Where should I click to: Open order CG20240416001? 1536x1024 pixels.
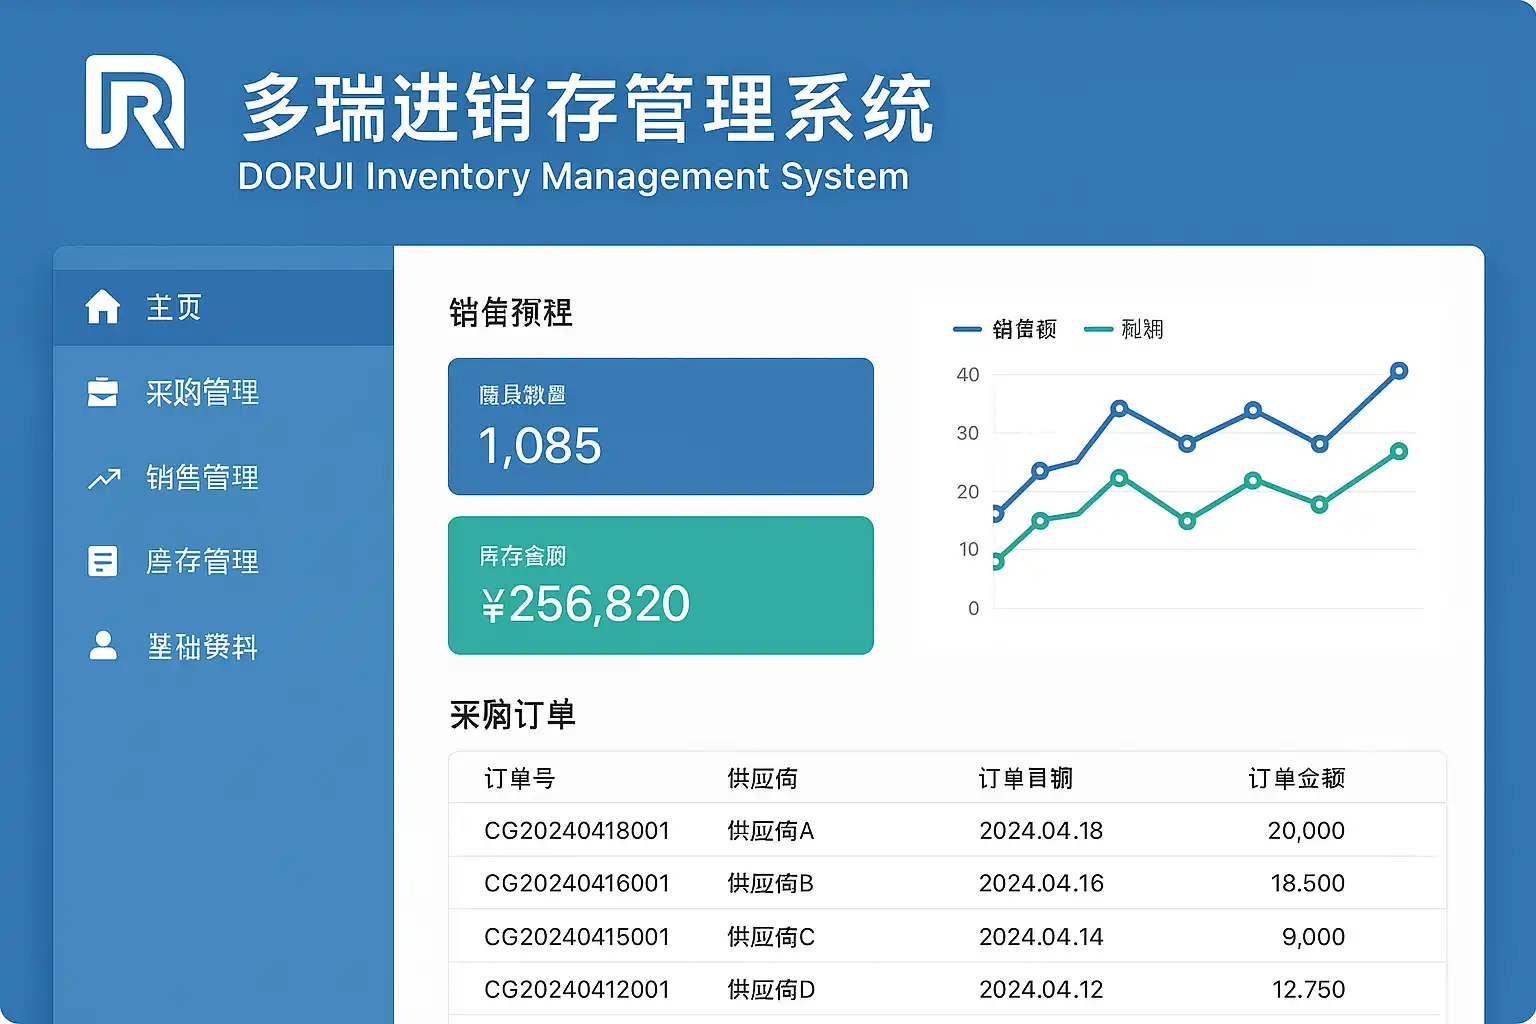[576, 884]
